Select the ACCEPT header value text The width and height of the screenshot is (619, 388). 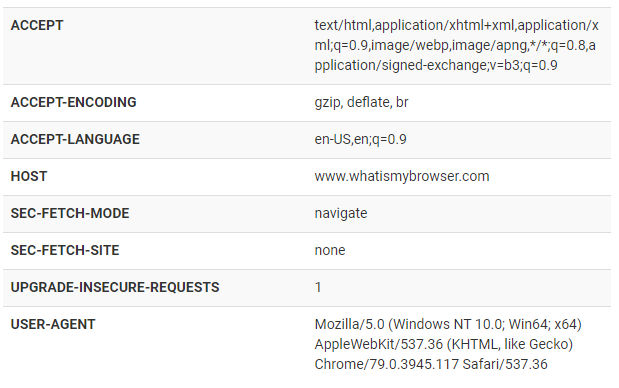(456, 45)
